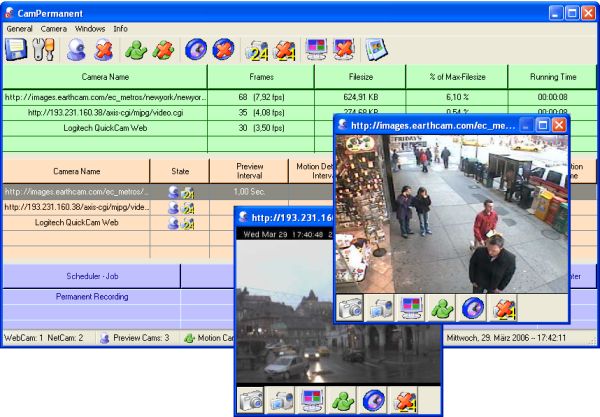Viewport: 600px width, 417px height.
Task: Stop motion detection with crossed green figure
Action: click(x=163, y=50)
